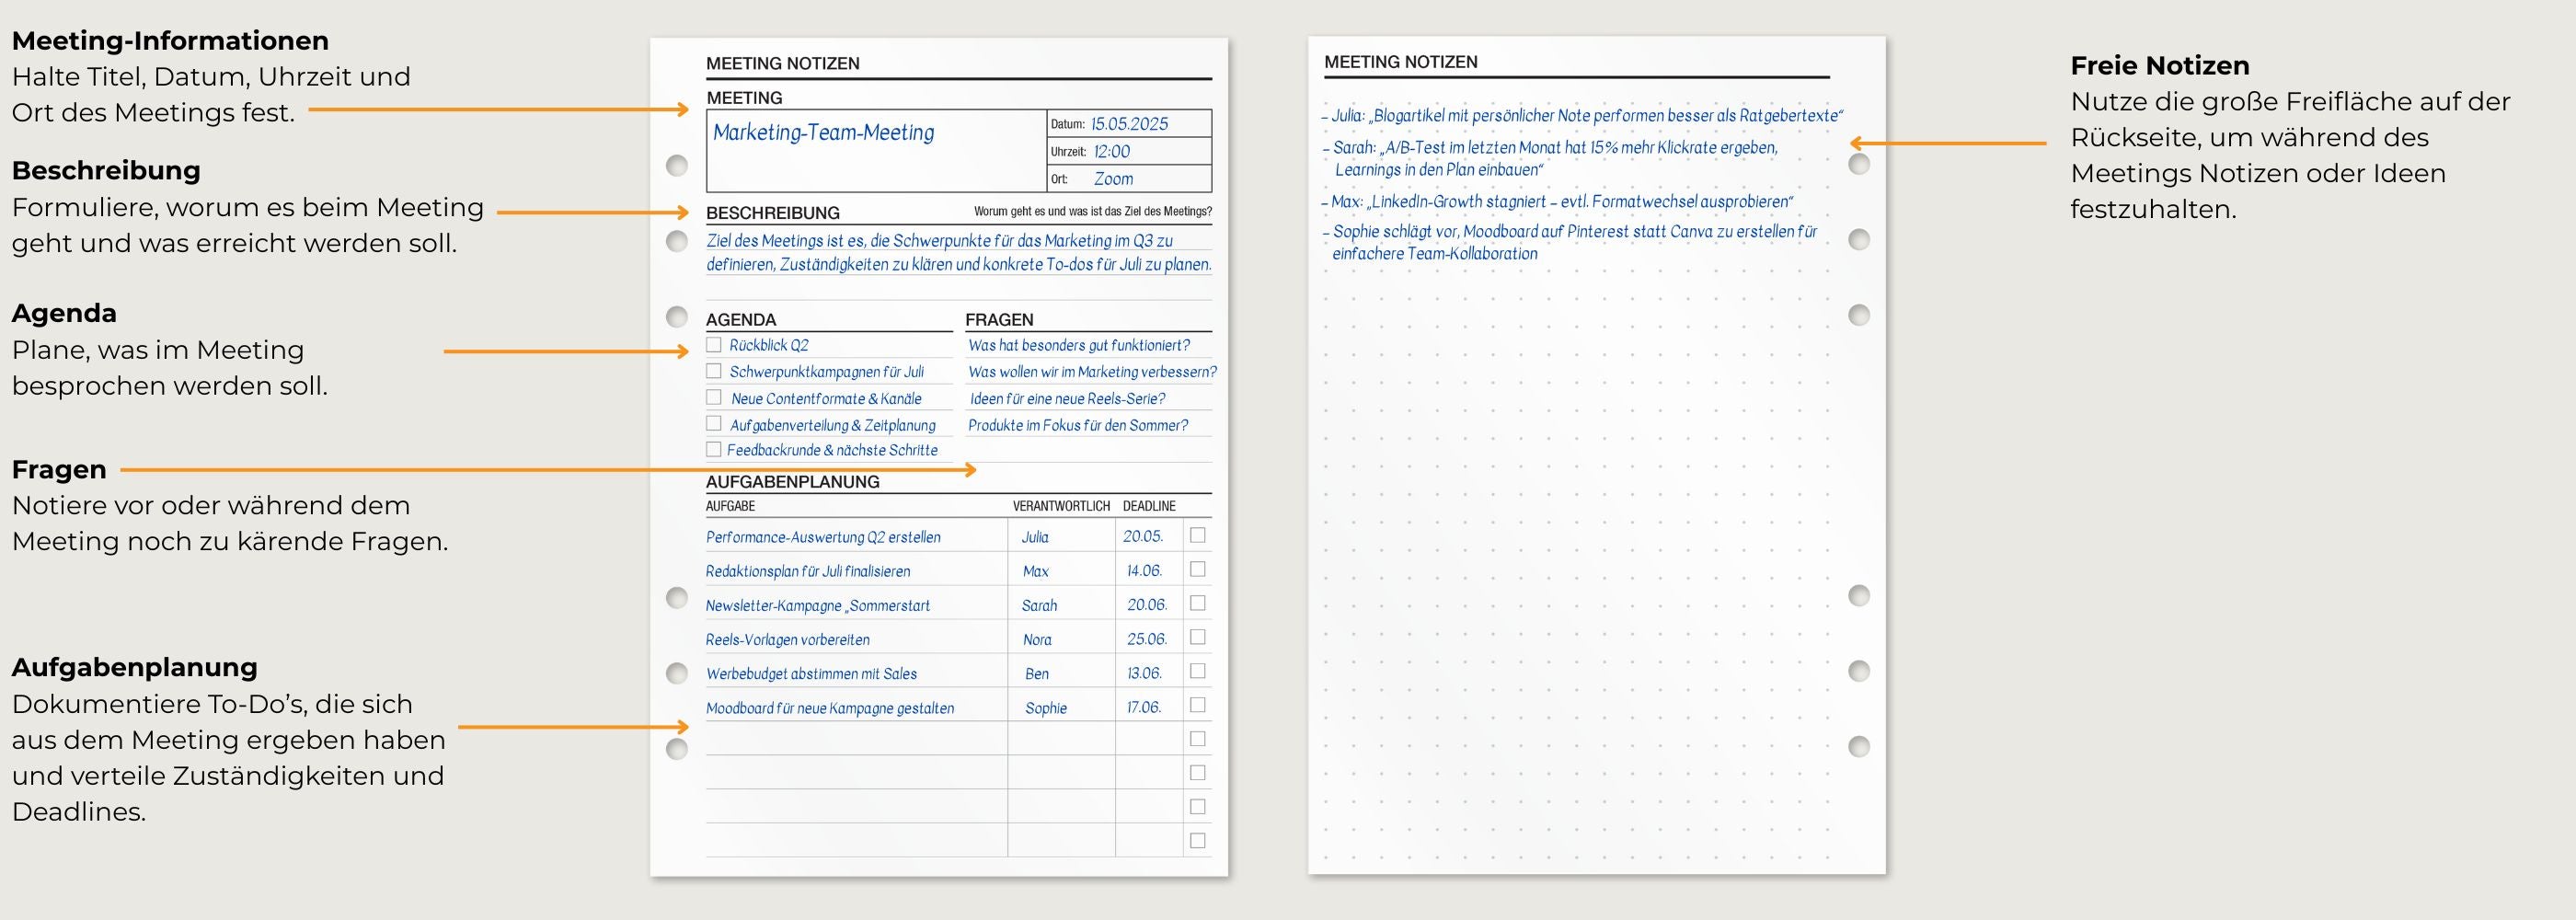Image resolution: width=2576 pixels, height=920 pixels.
Task: Click the Ort field containing 'Zoom'
Action: click(1113, 179)
